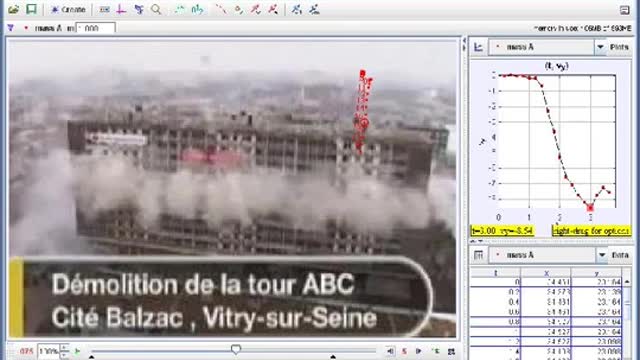Click the Save icon in toolbar
Viewport: 640px width, 360px height.
pos(31,9)
